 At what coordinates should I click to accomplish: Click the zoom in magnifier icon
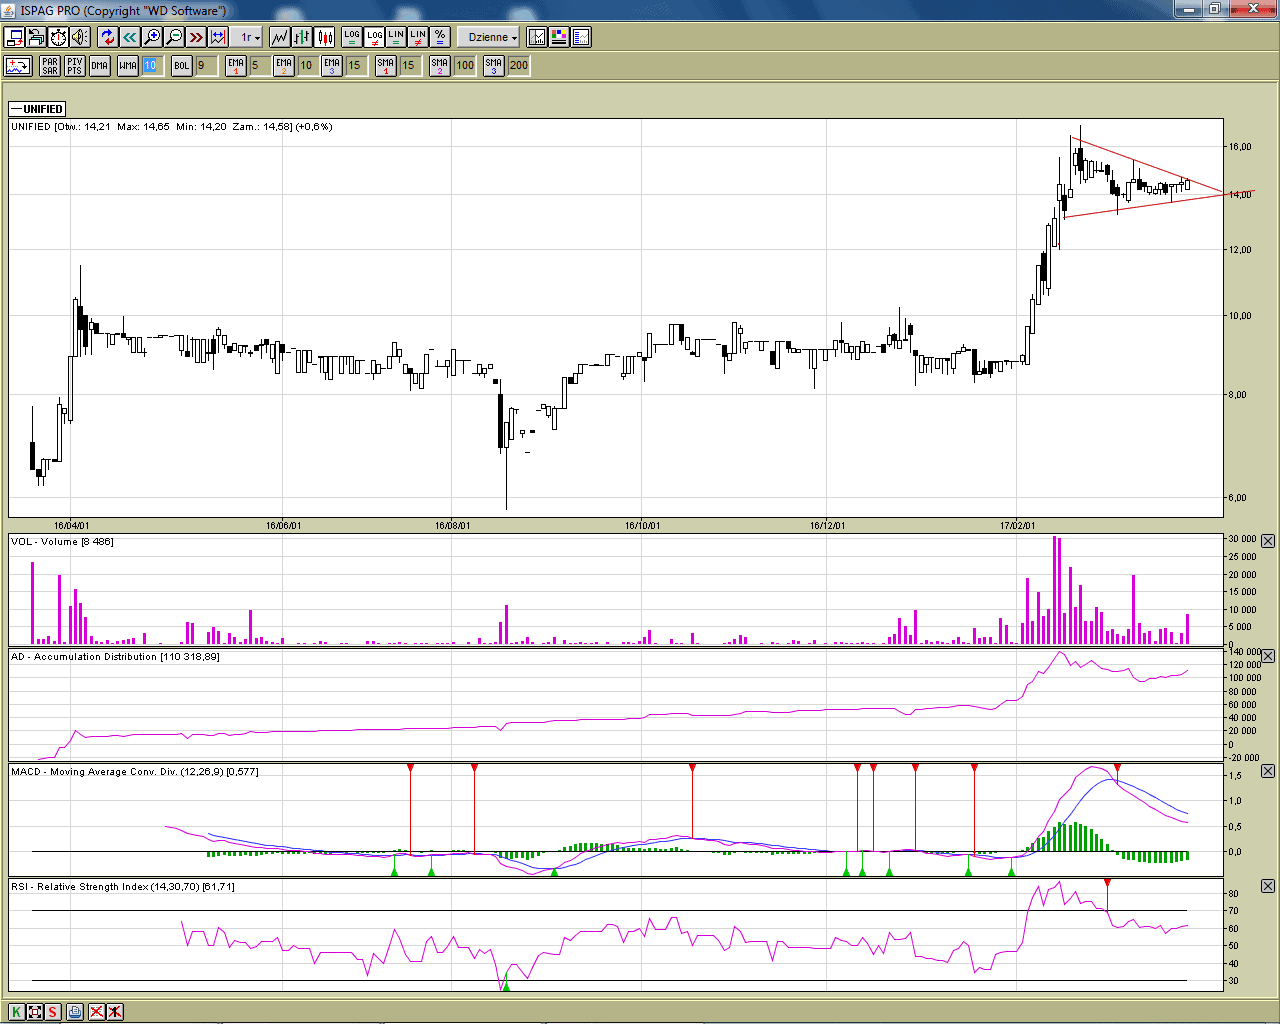(152, 37)
